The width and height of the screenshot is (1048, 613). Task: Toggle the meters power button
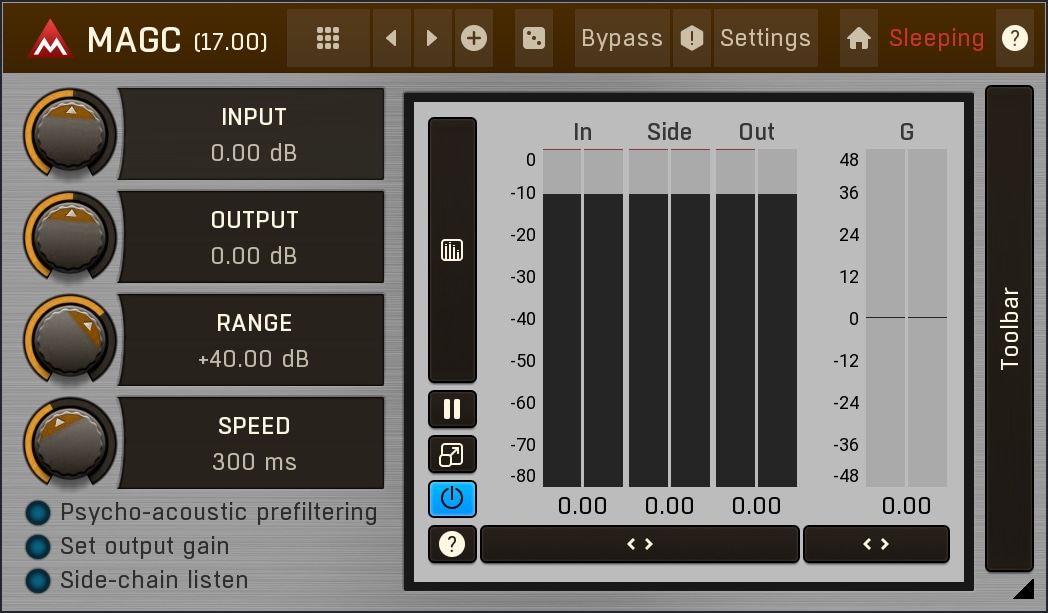(x=452, y=499)
